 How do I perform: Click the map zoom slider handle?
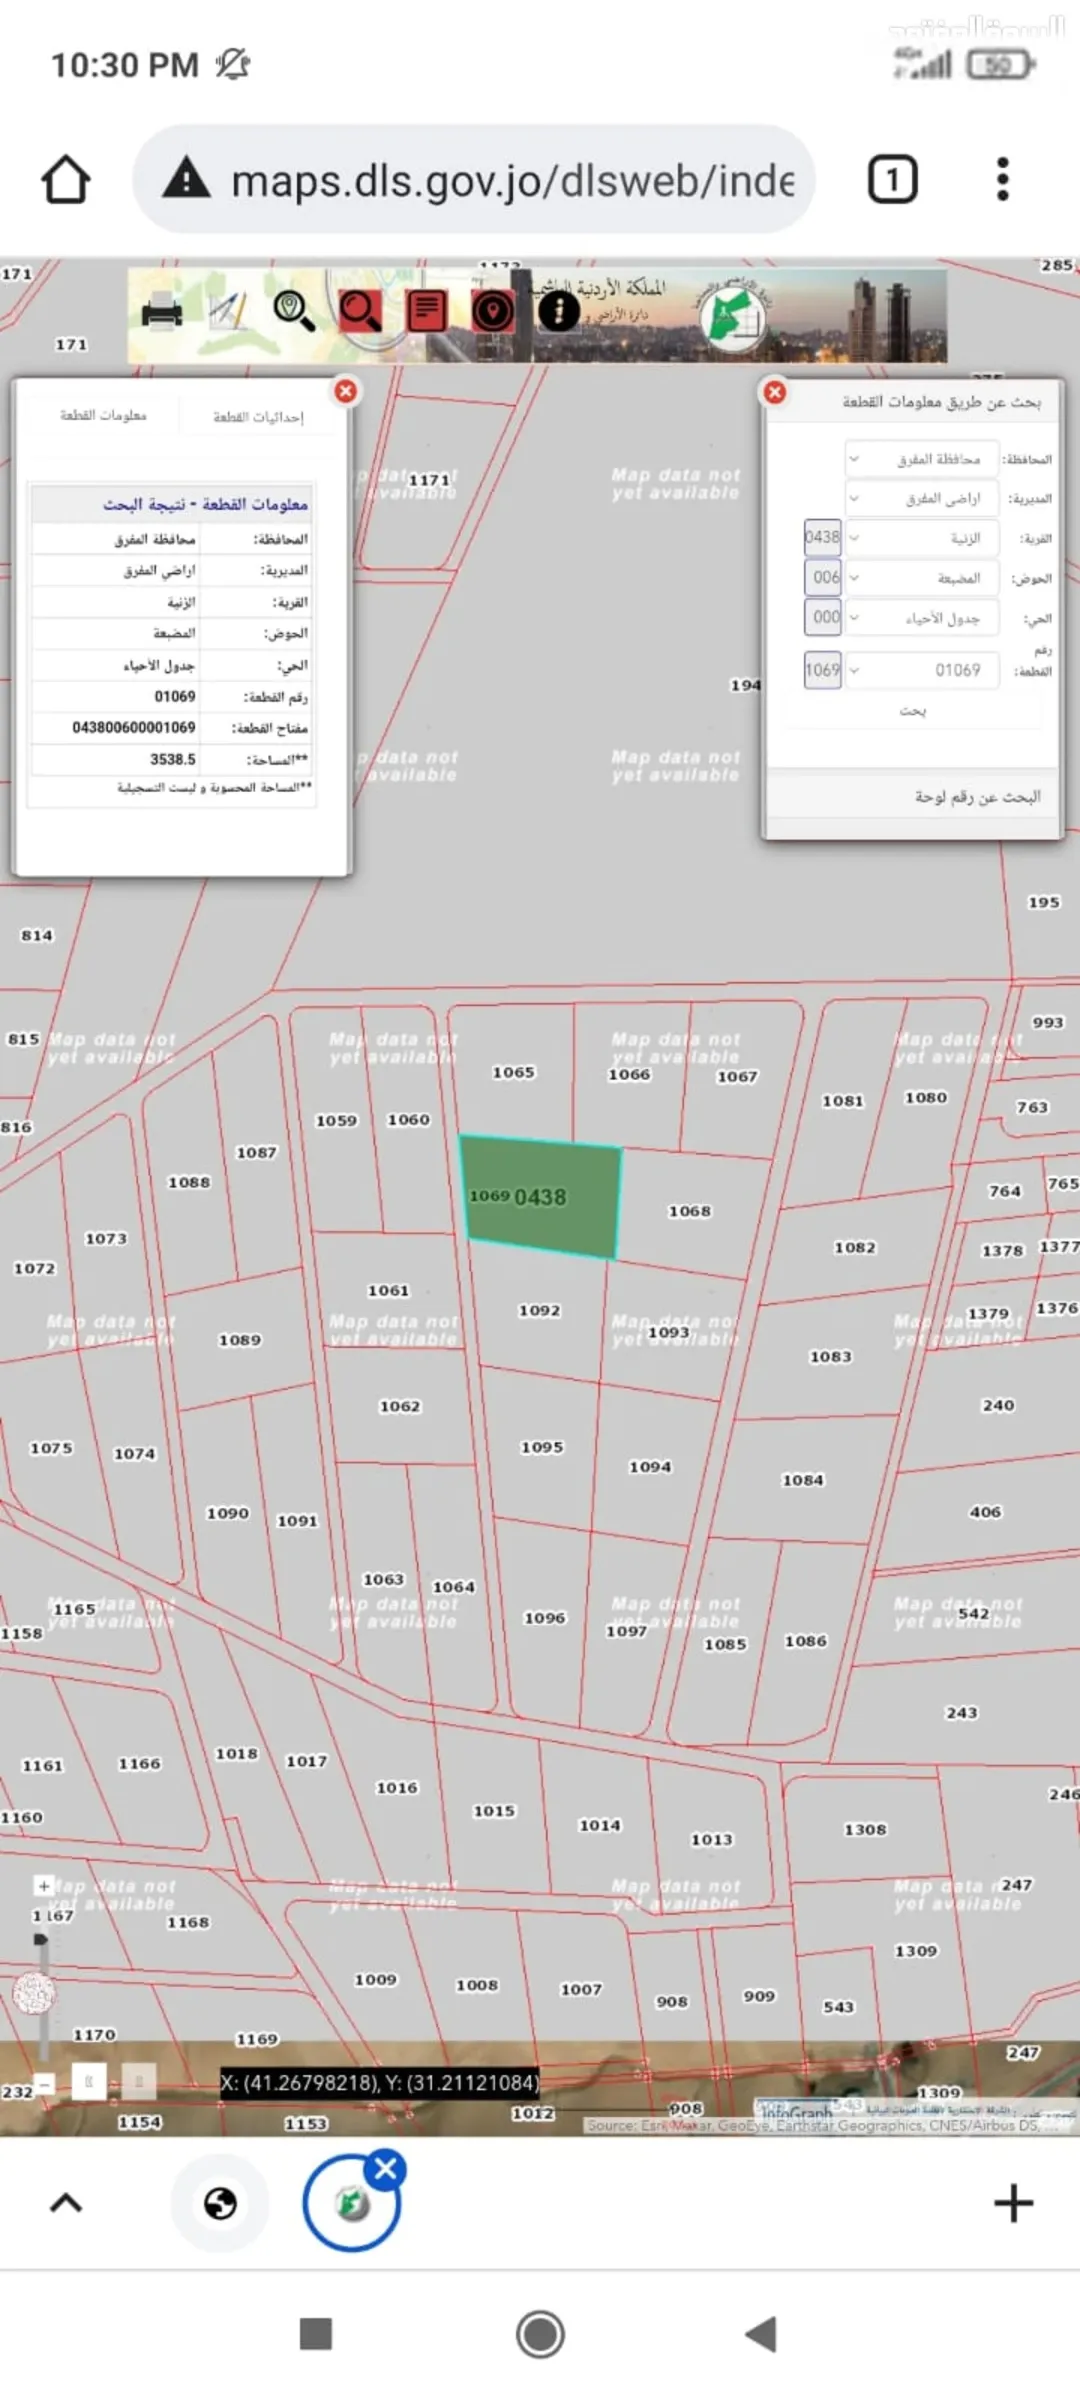(x=41, y=1939)
